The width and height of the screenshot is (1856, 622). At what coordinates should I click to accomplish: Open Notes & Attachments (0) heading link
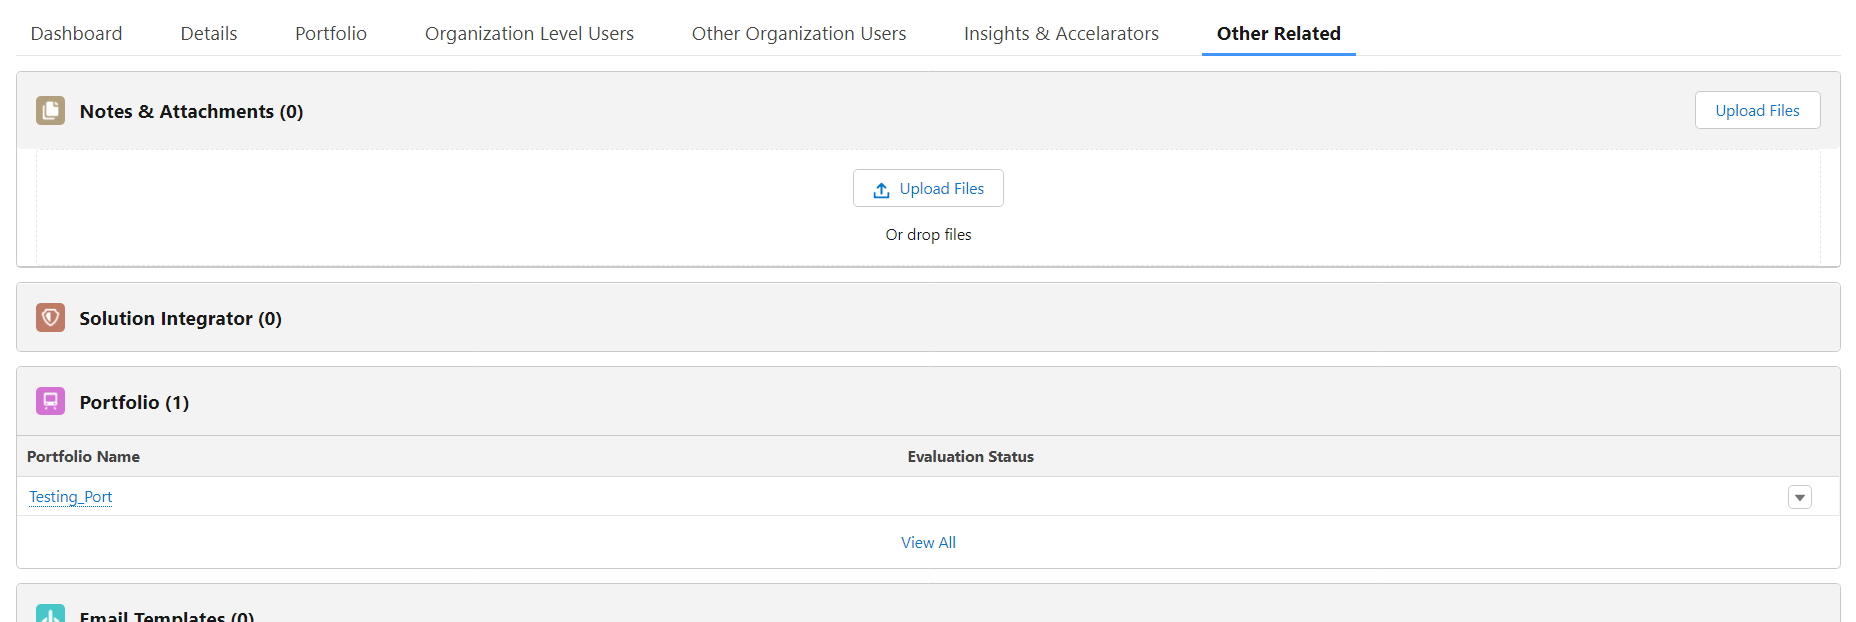coord(191,112)
